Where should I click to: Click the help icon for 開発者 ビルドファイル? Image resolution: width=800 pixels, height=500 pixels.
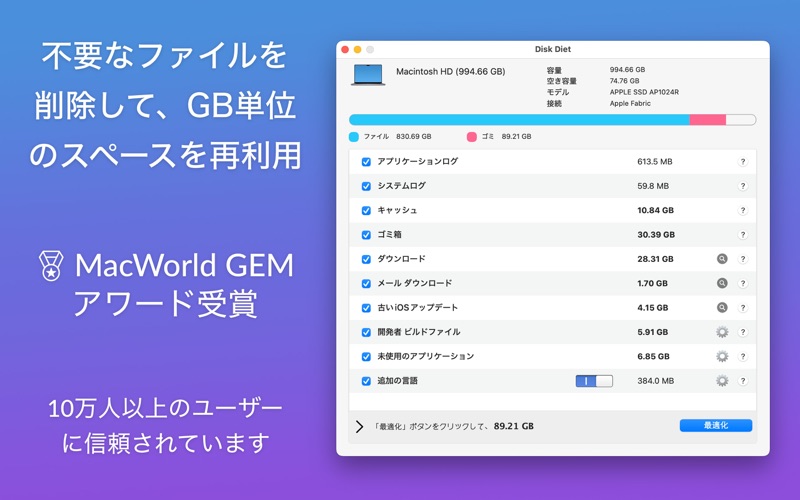point(743,332)
